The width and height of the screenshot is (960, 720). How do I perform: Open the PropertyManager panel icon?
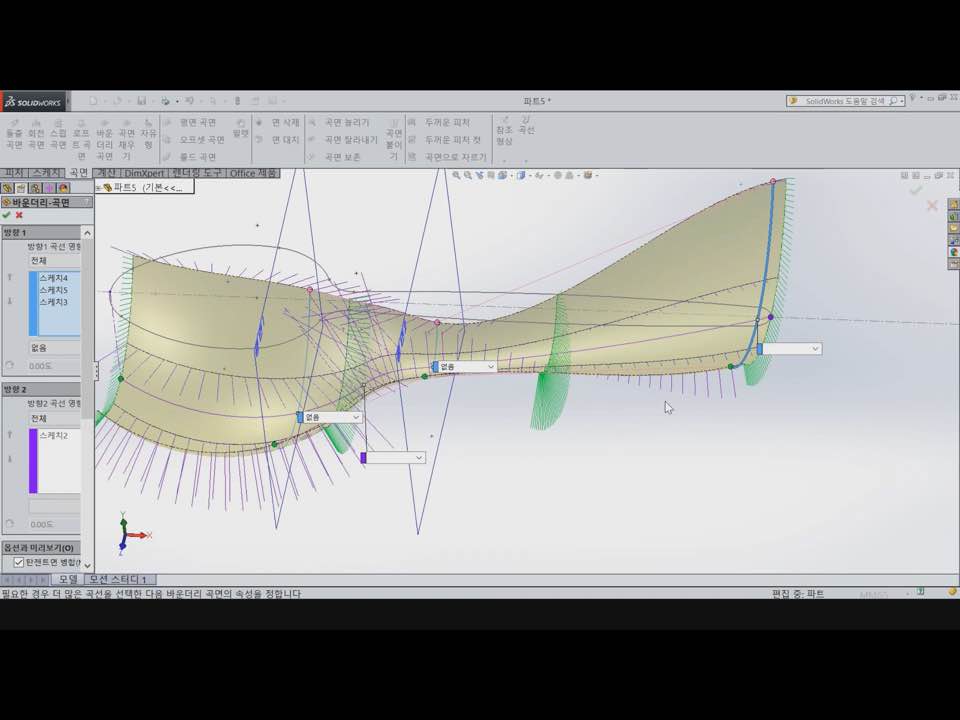pos(22,188)
